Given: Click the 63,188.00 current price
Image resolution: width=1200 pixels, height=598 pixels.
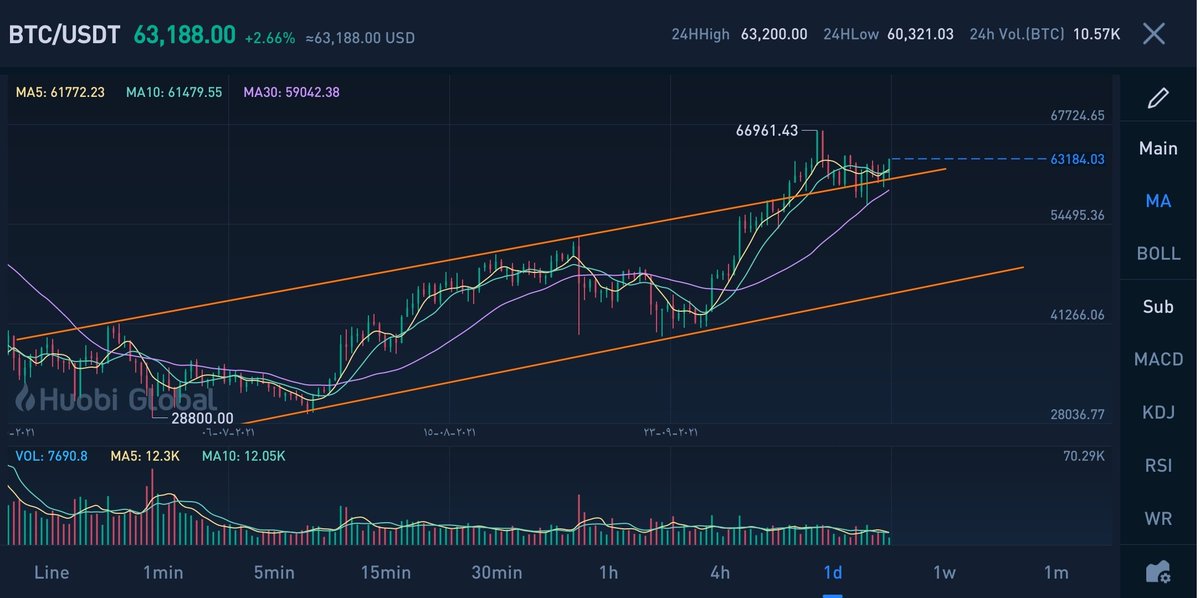Looking at the screenshot, I should click(x=184, y=35).
